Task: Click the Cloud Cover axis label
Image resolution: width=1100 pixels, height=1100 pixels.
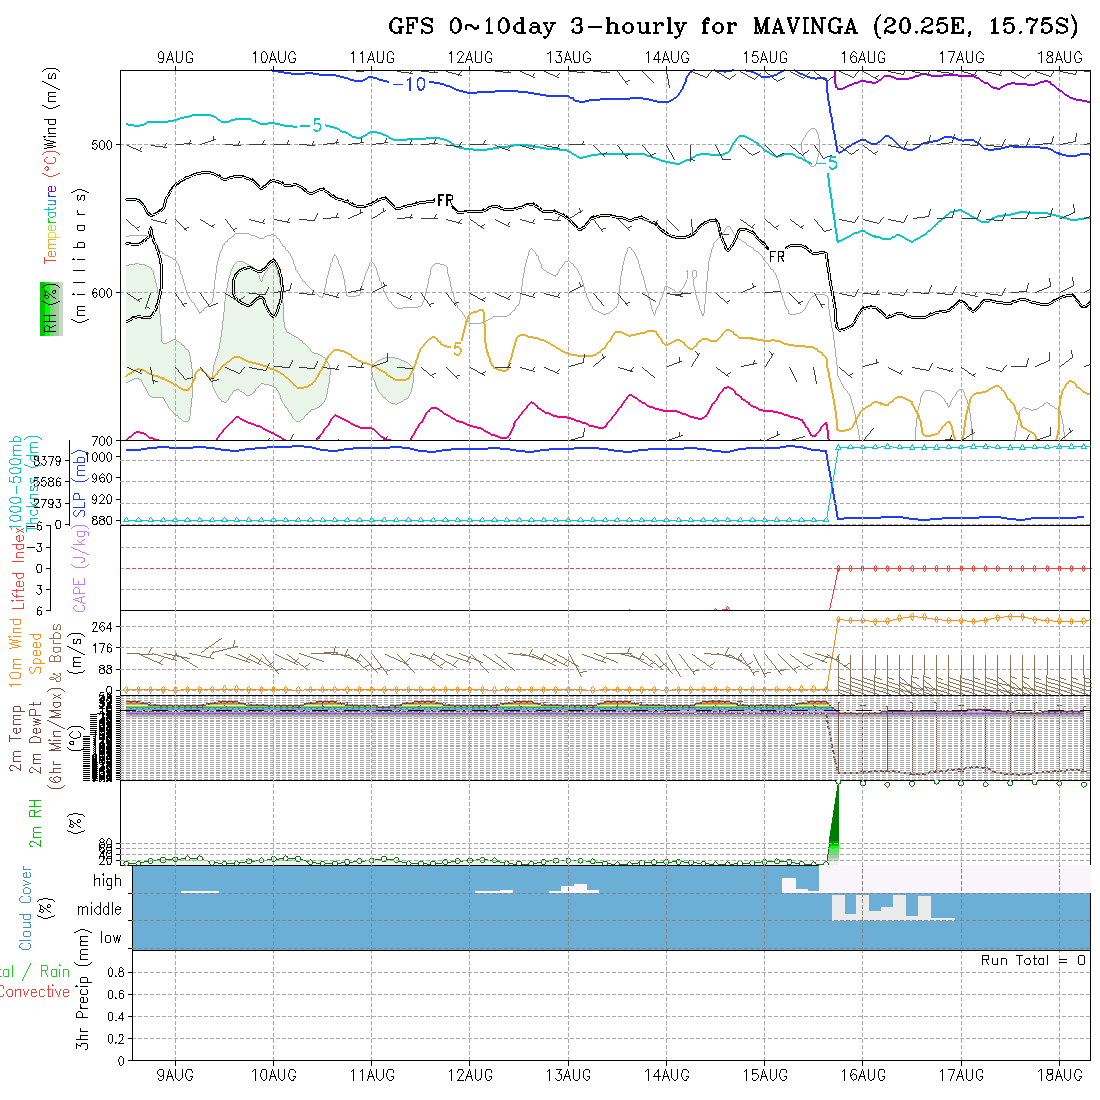Action: 26,908
